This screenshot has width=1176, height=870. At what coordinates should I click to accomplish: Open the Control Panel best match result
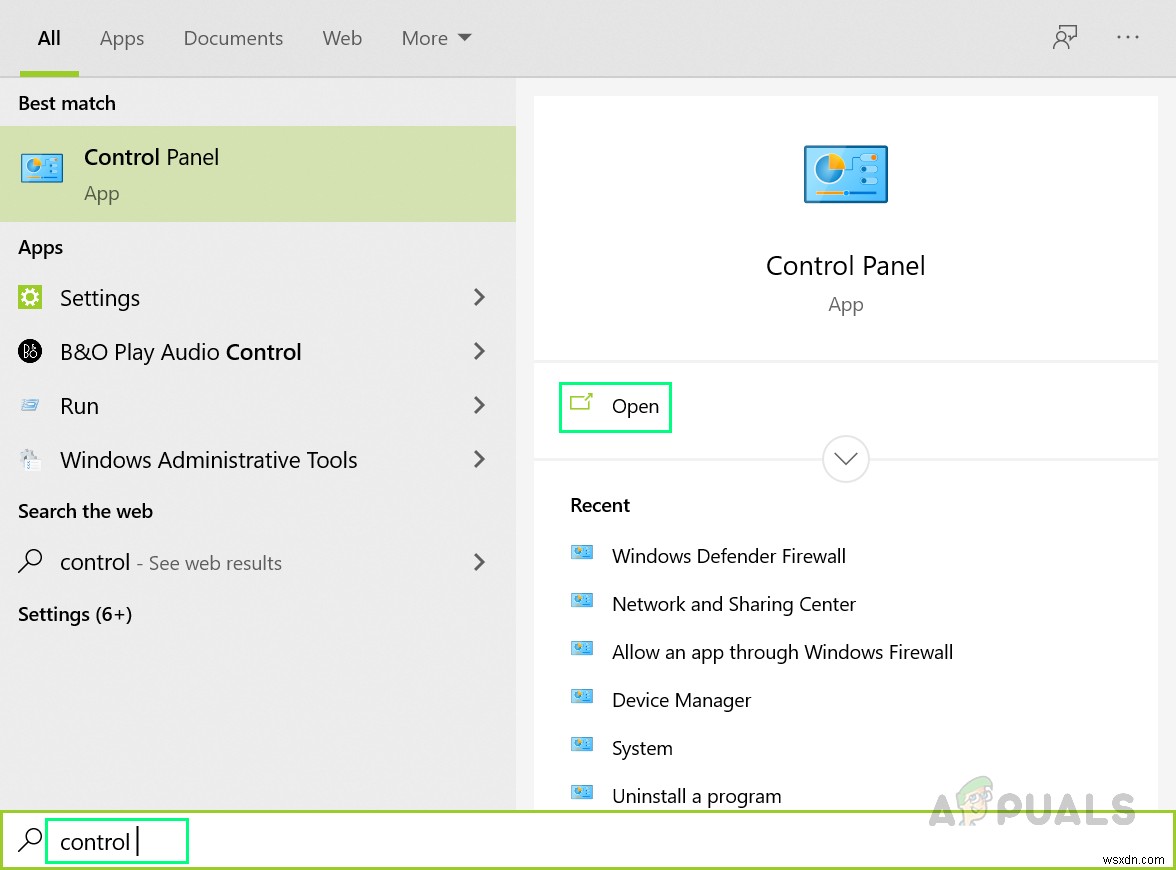258,174
